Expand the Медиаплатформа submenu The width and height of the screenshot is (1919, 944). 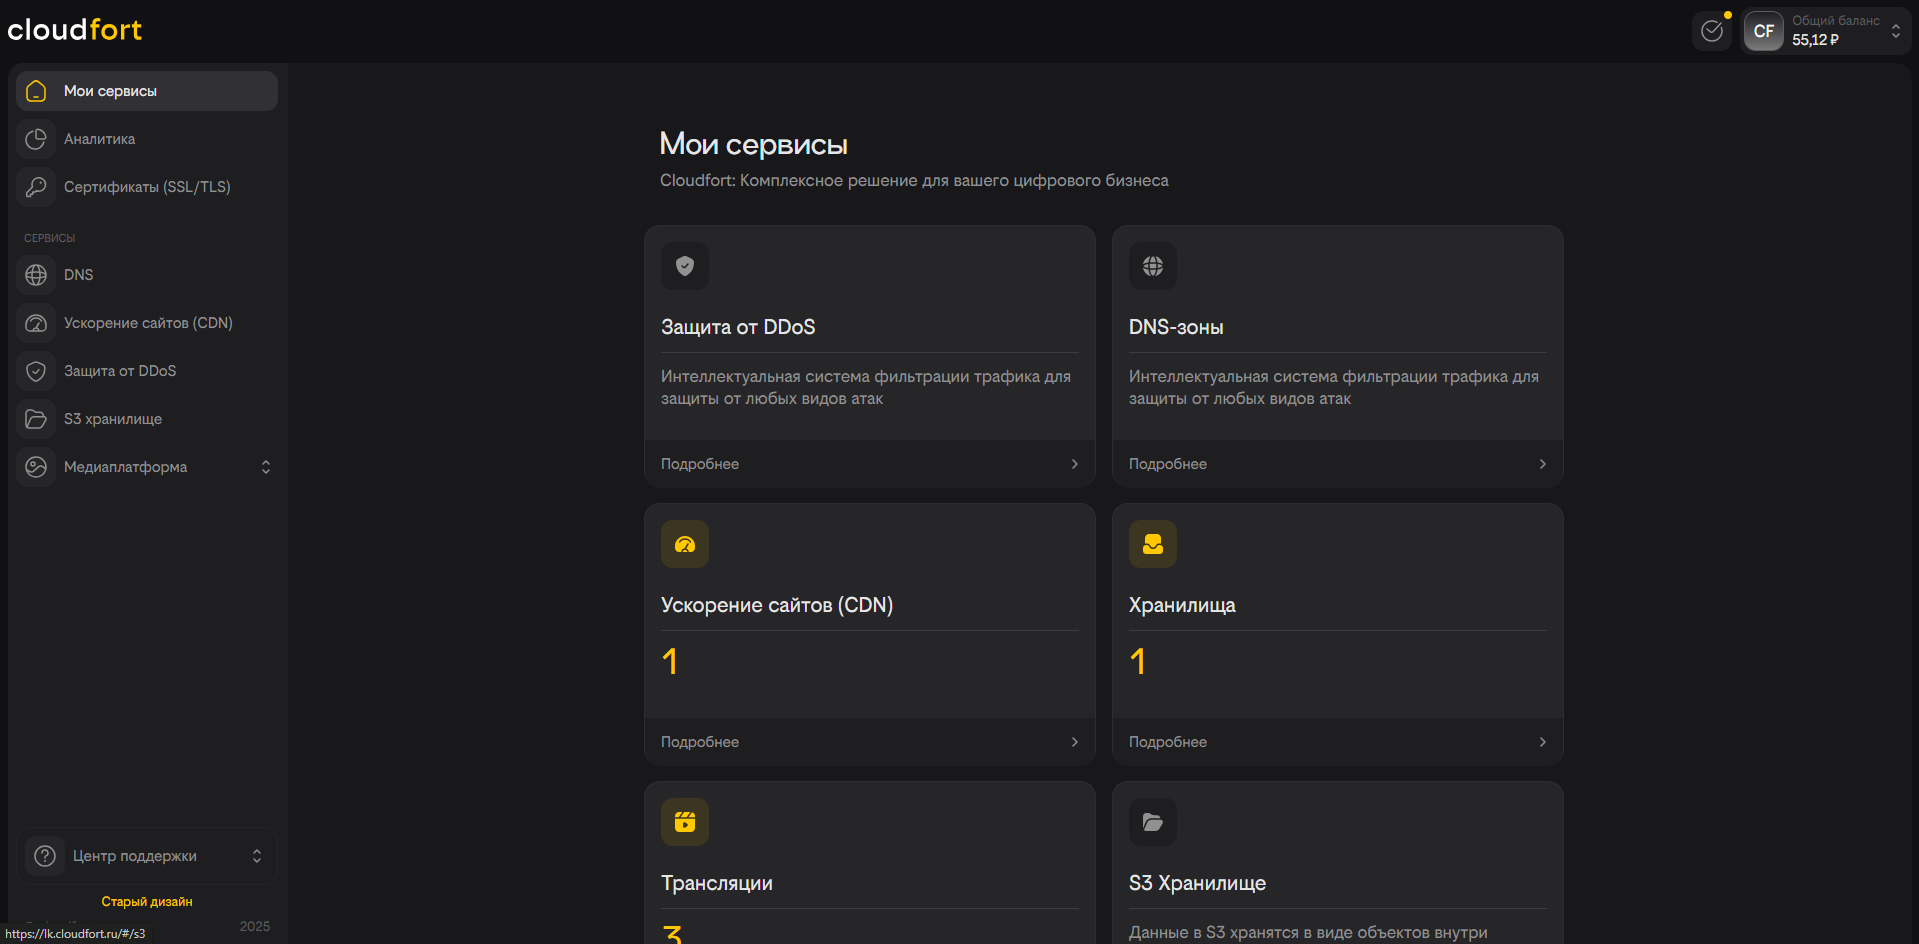(x=265, y=467)
